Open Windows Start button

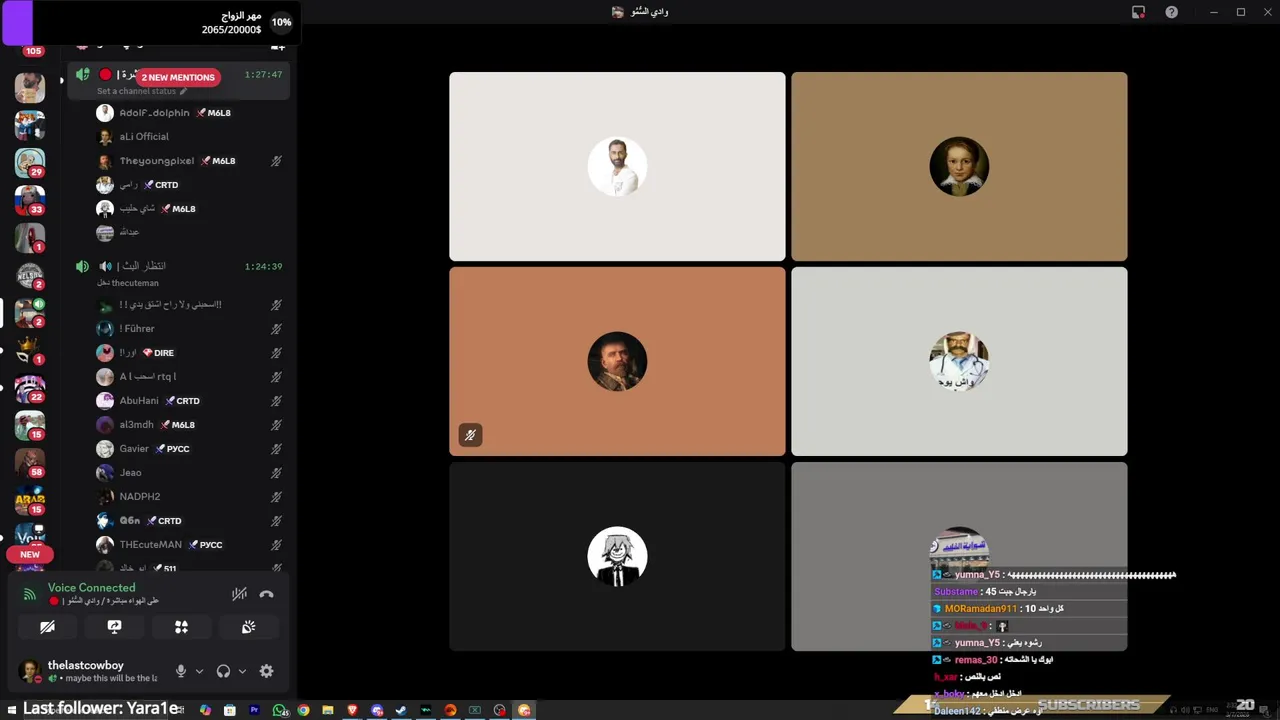pyautogui.click(x=12, y=710)
